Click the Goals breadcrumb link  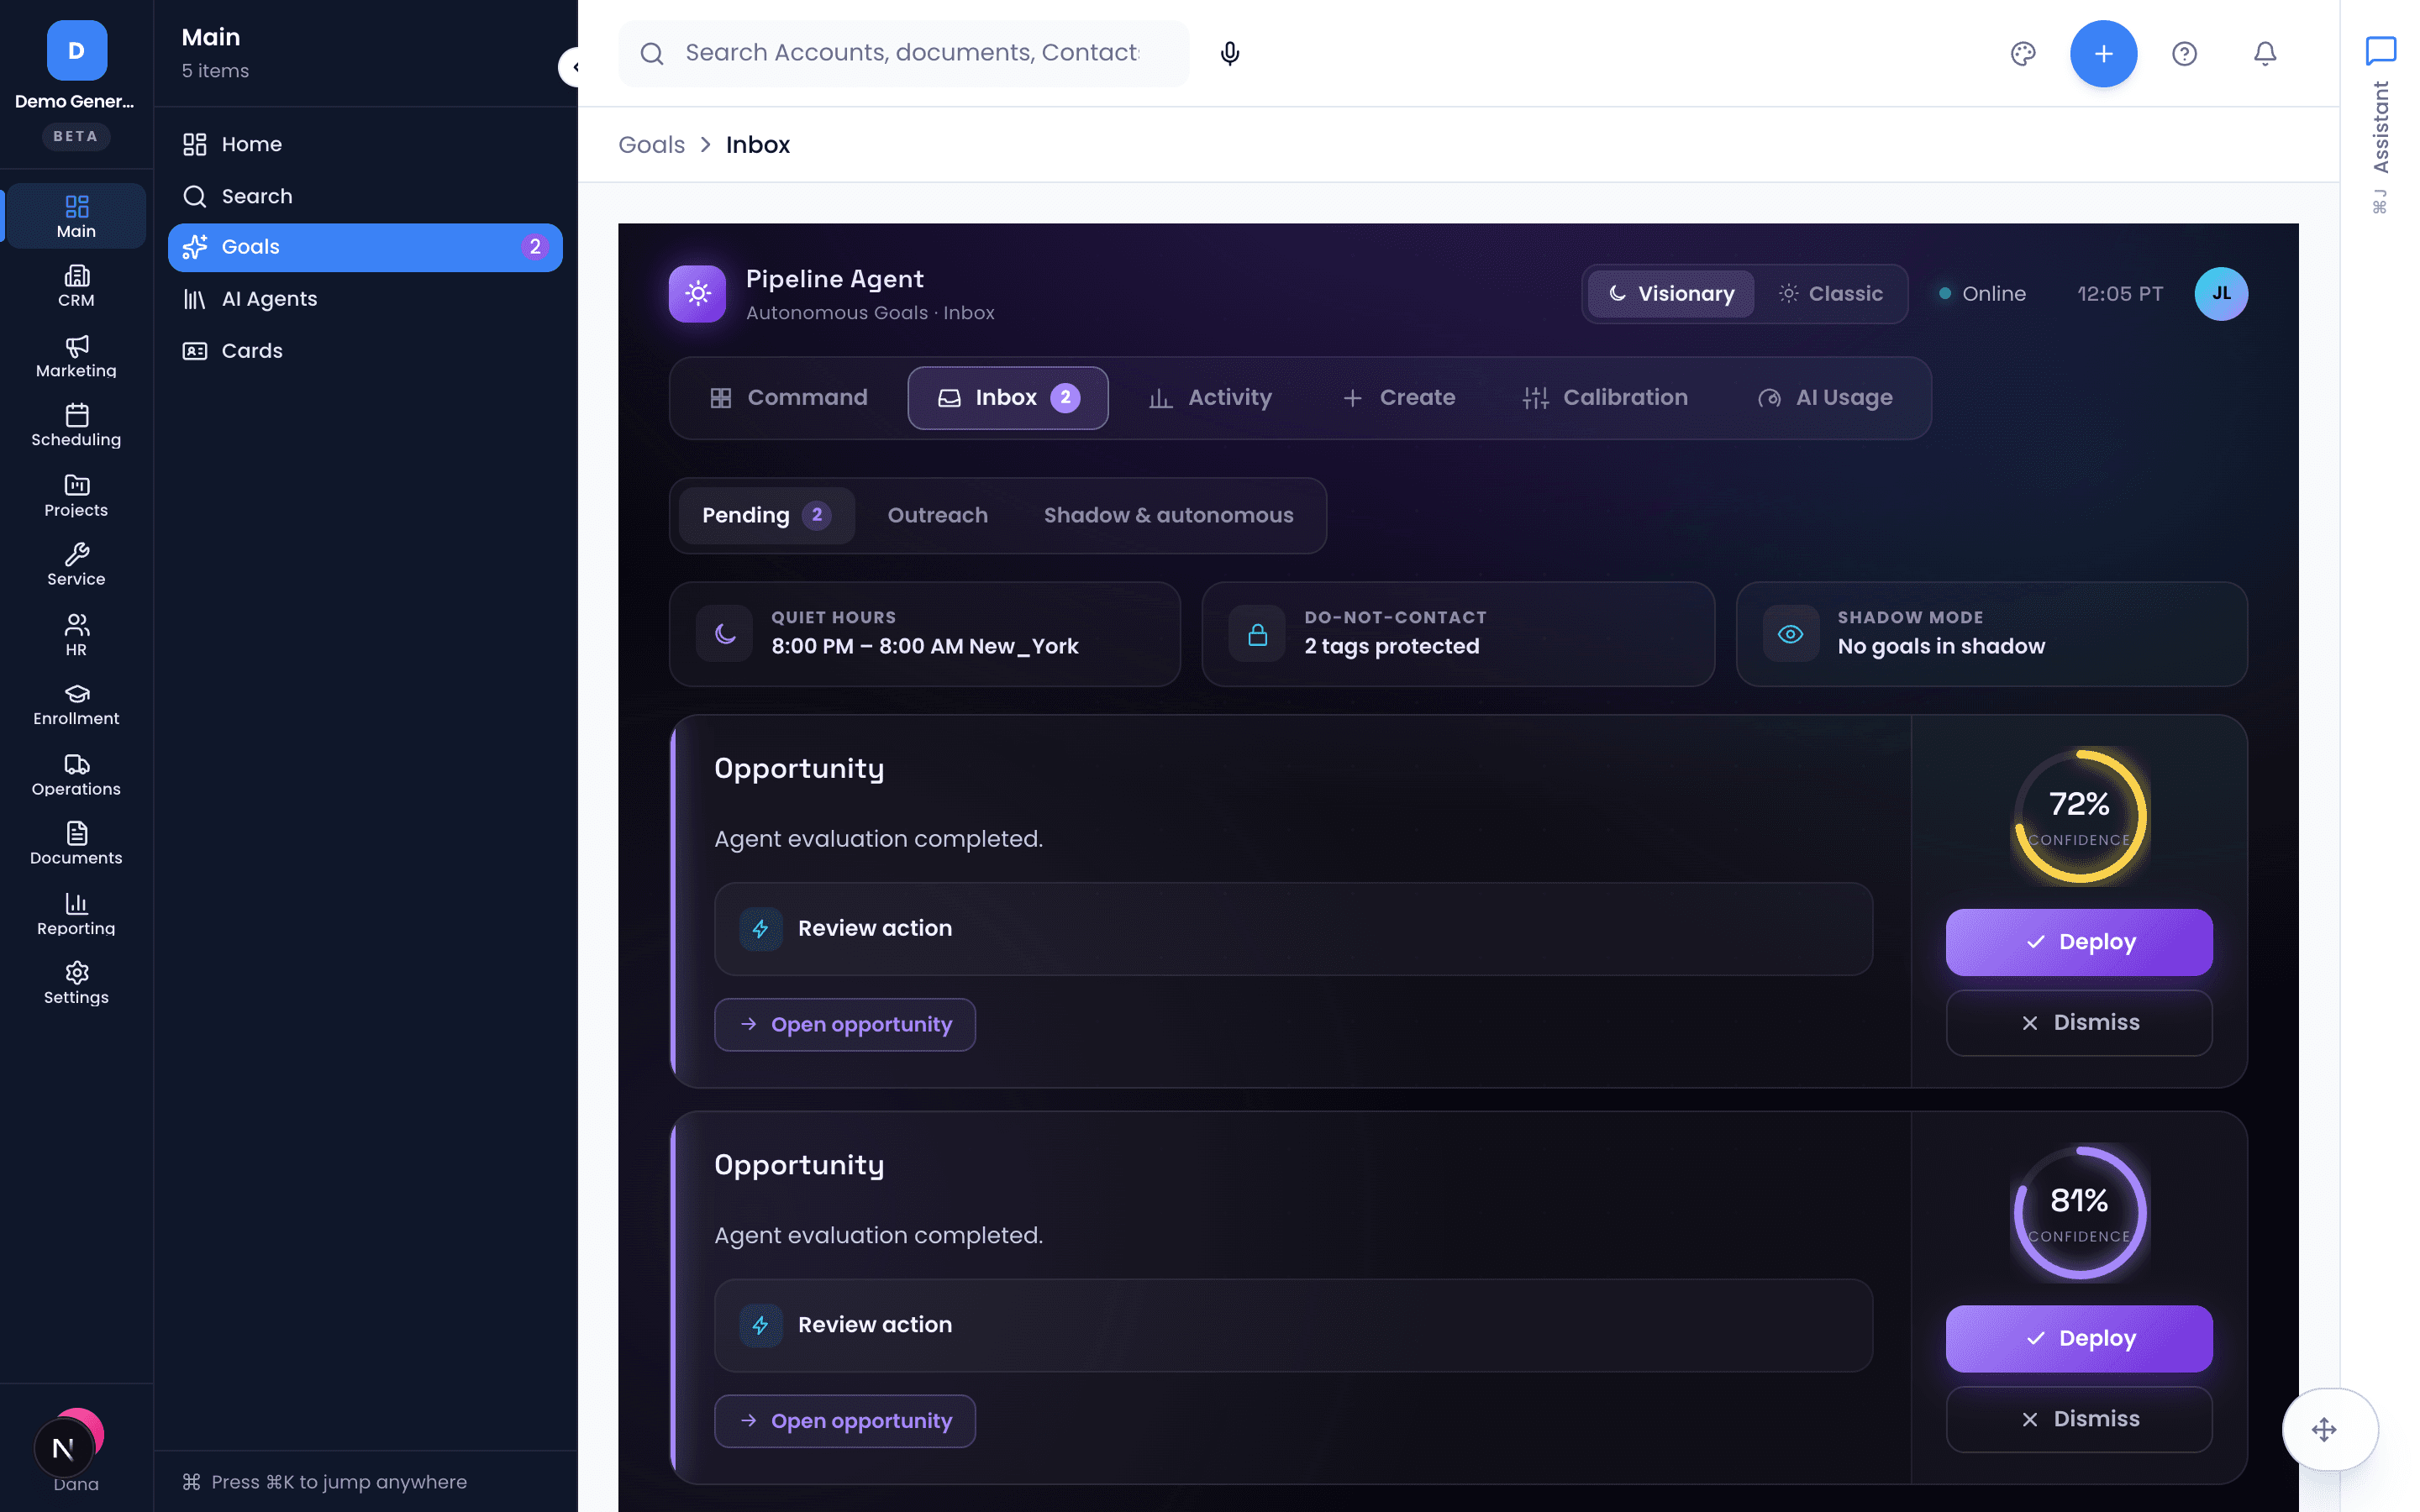(651, 145)
